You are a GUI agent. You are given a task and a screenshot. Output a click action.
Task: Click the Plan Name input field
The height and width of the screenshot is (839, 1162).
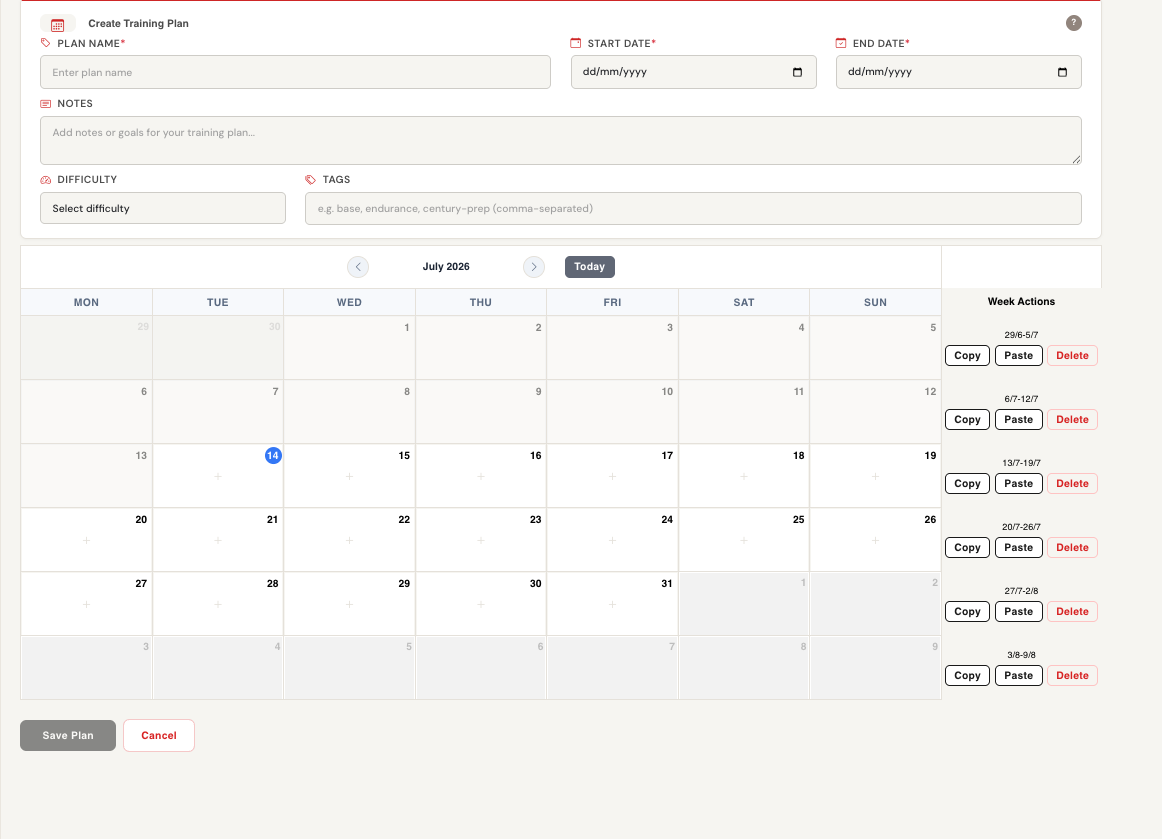[295, 72]
